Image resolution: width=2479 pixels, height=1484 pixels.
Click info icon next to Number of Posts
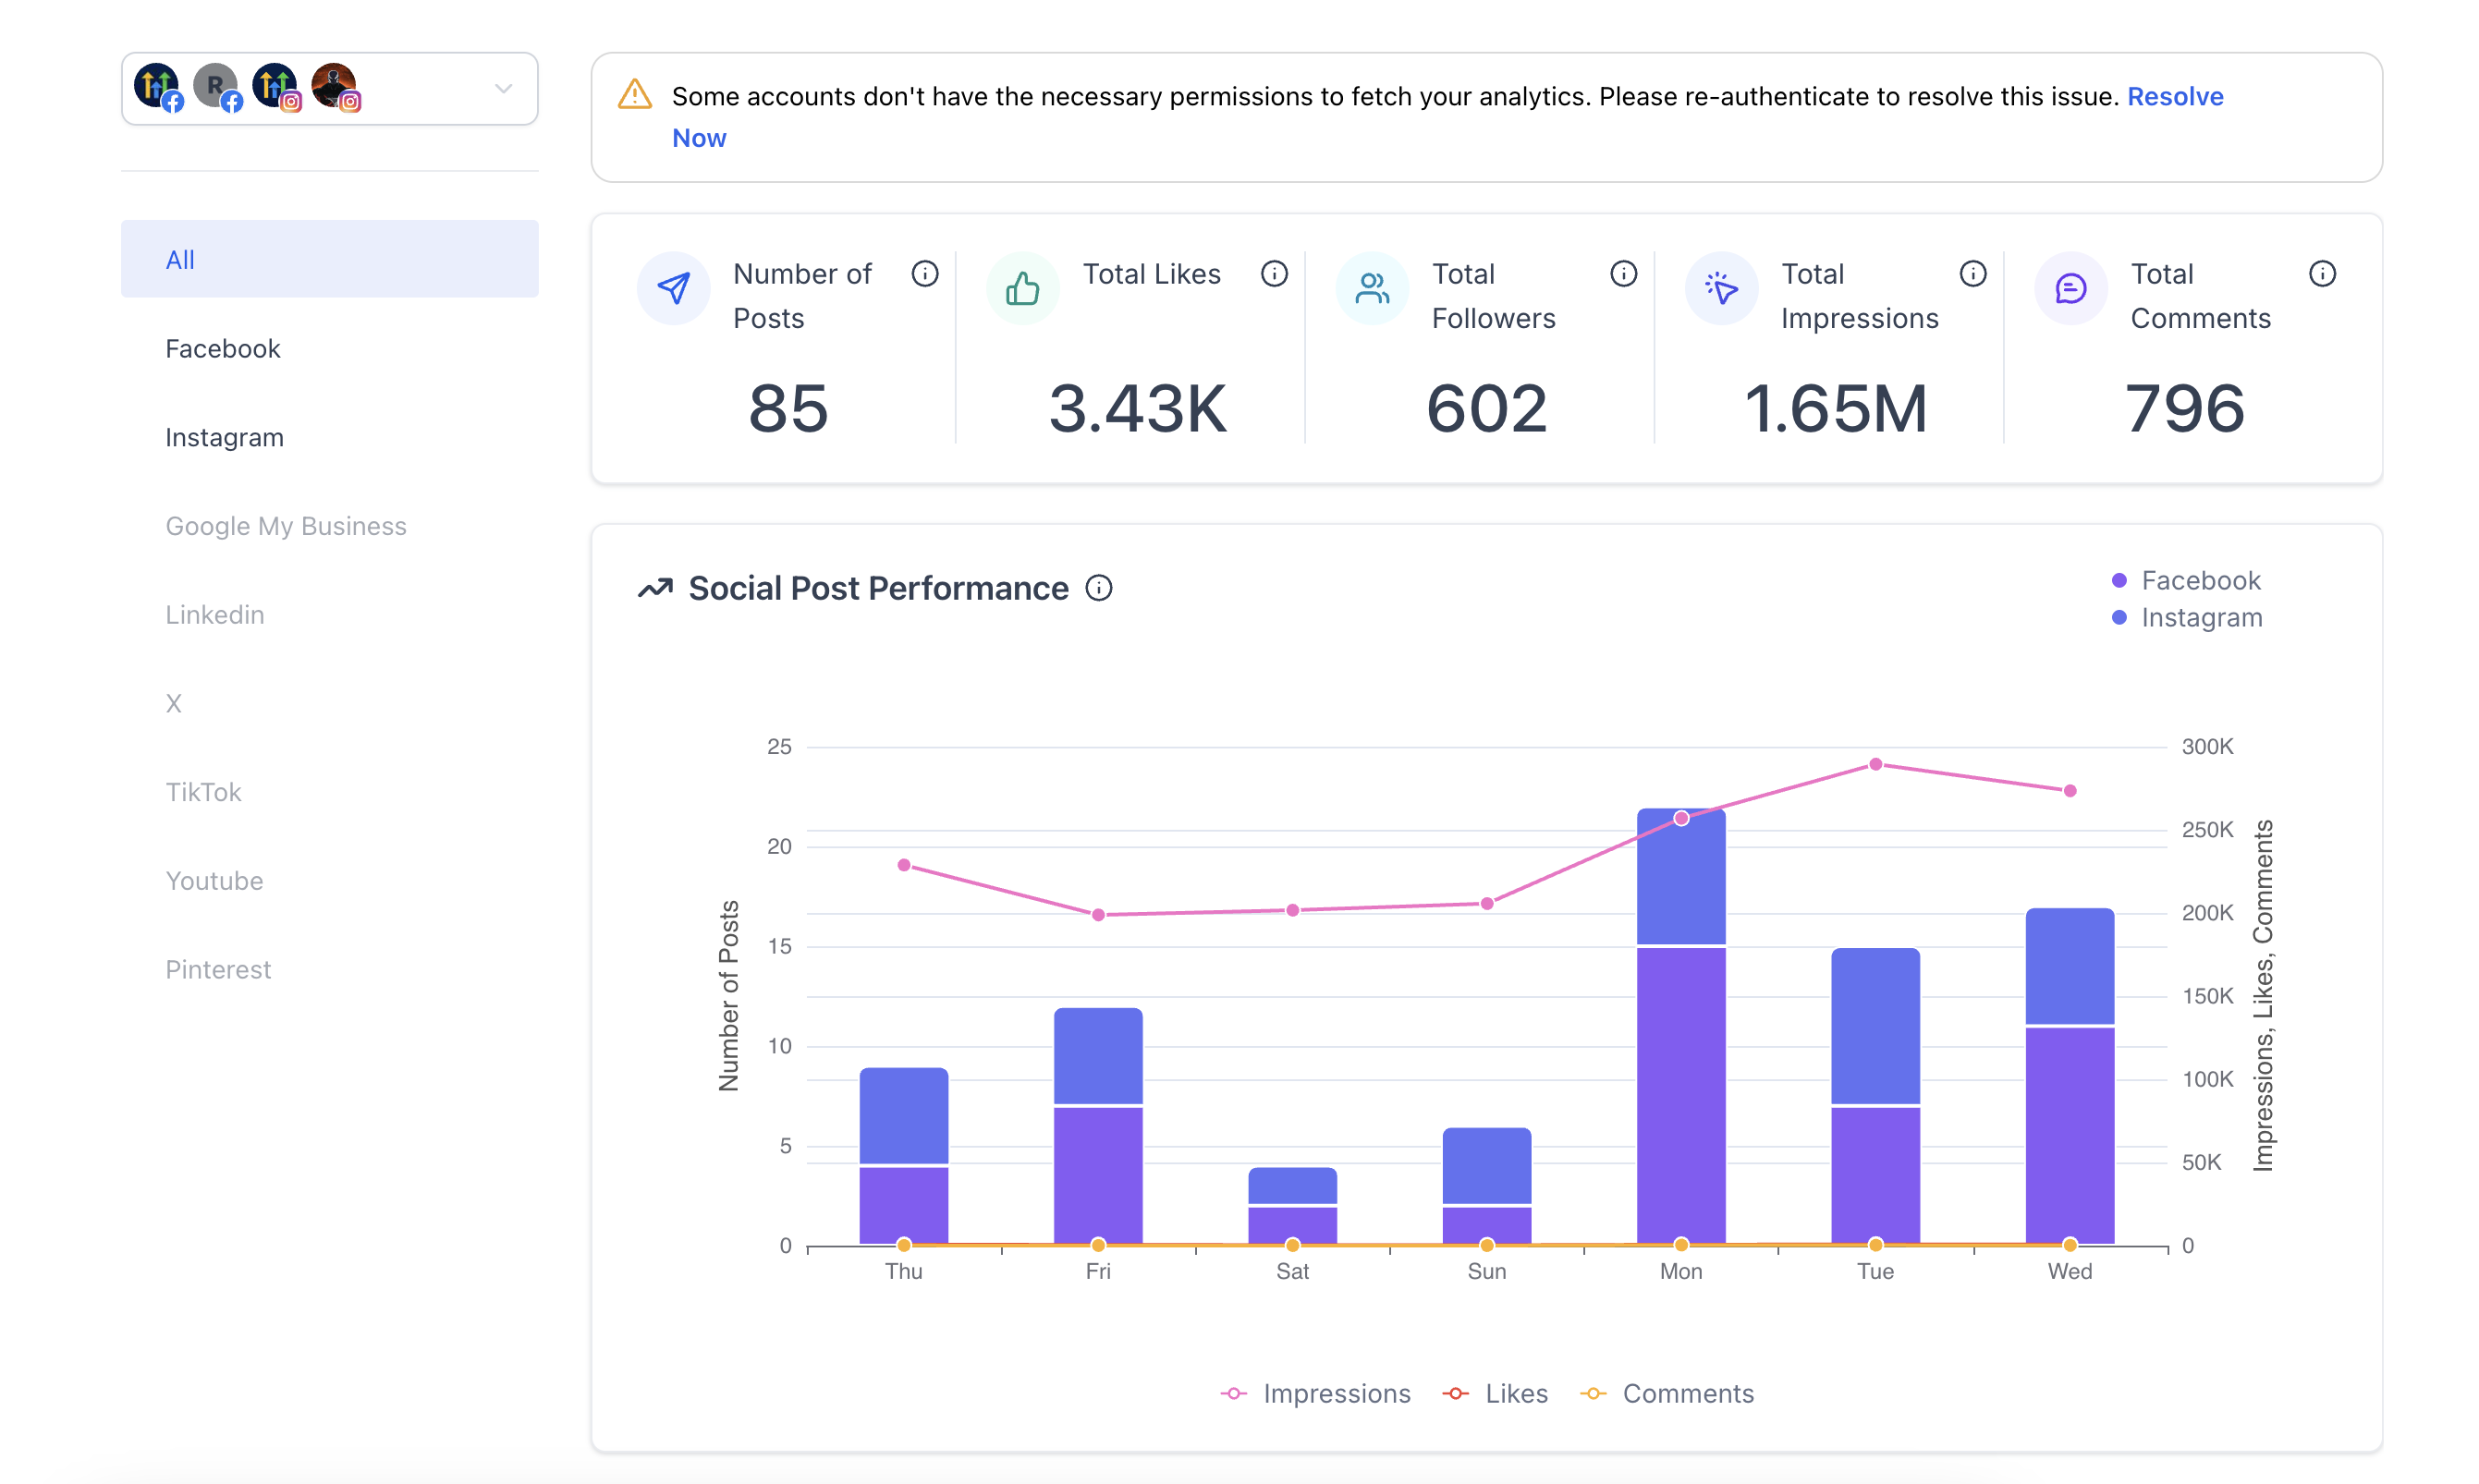click(x=924, y=274)
